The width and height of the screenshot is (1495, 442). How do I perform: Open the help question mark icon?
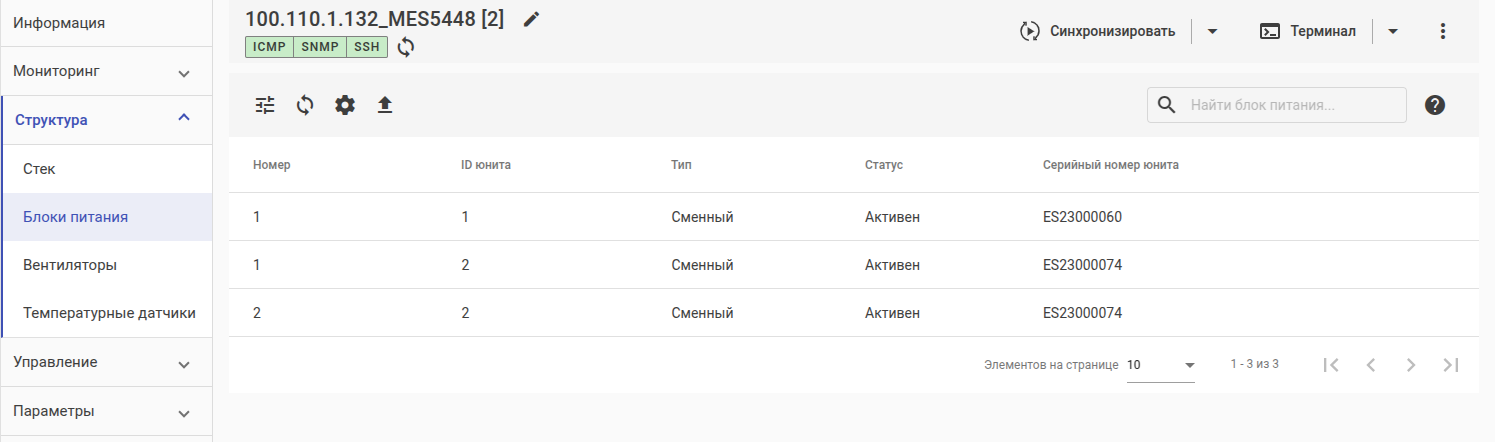click(x=1435, y=105)
